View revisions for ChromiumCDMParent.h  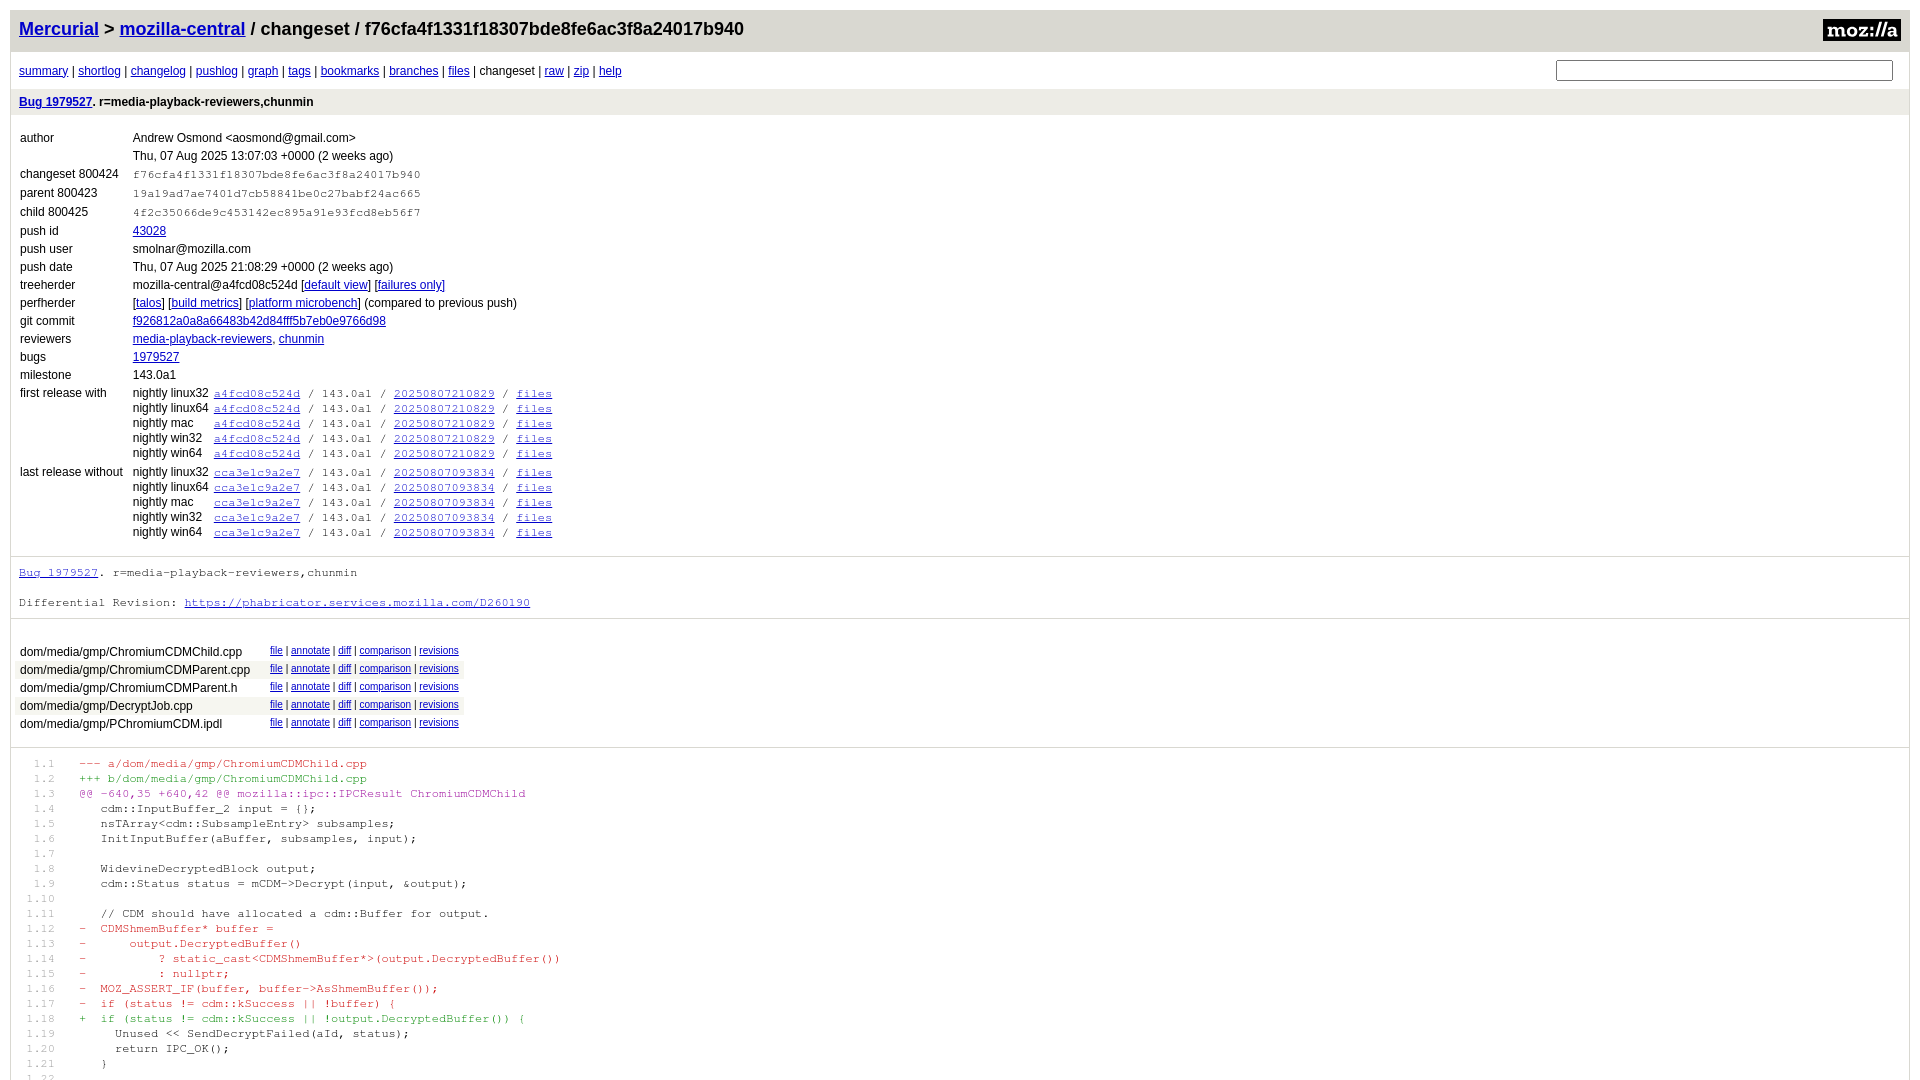439,687
